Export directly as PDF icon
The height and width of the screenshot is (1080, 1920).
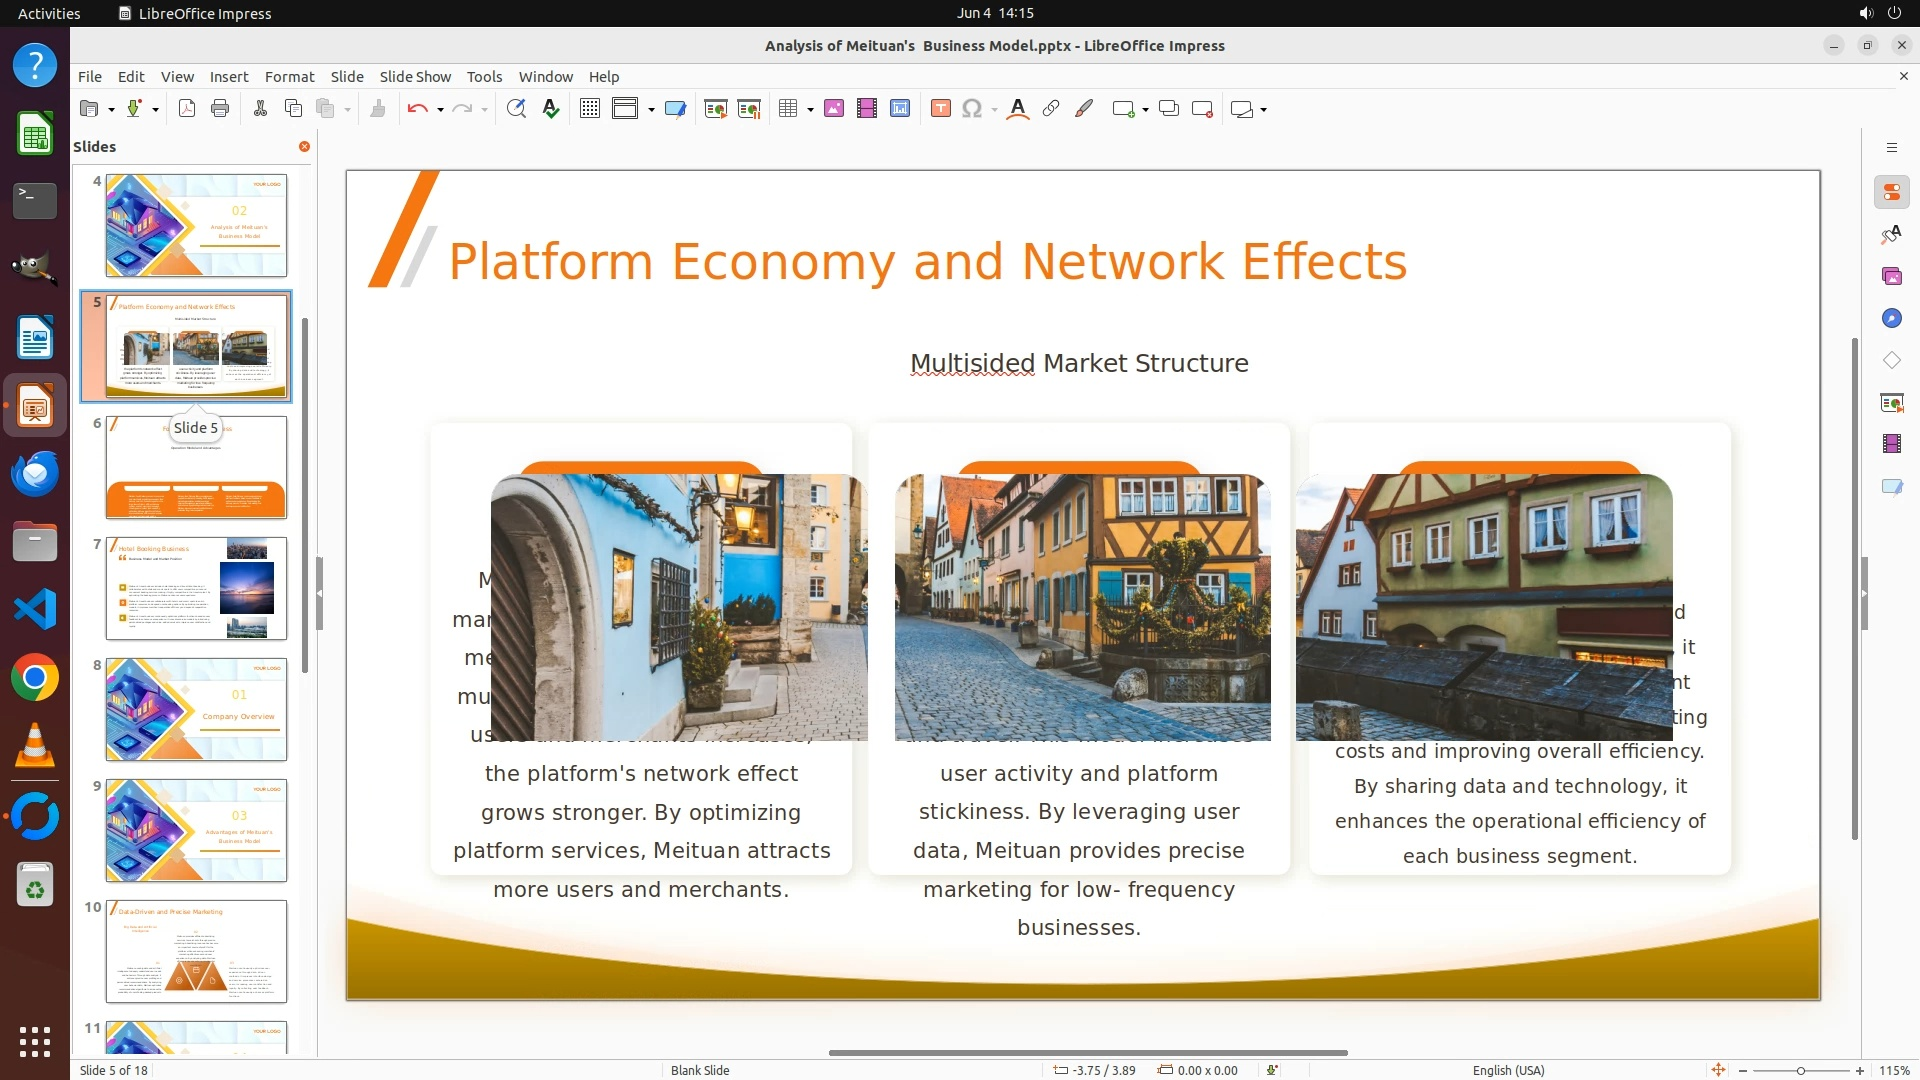187,109
